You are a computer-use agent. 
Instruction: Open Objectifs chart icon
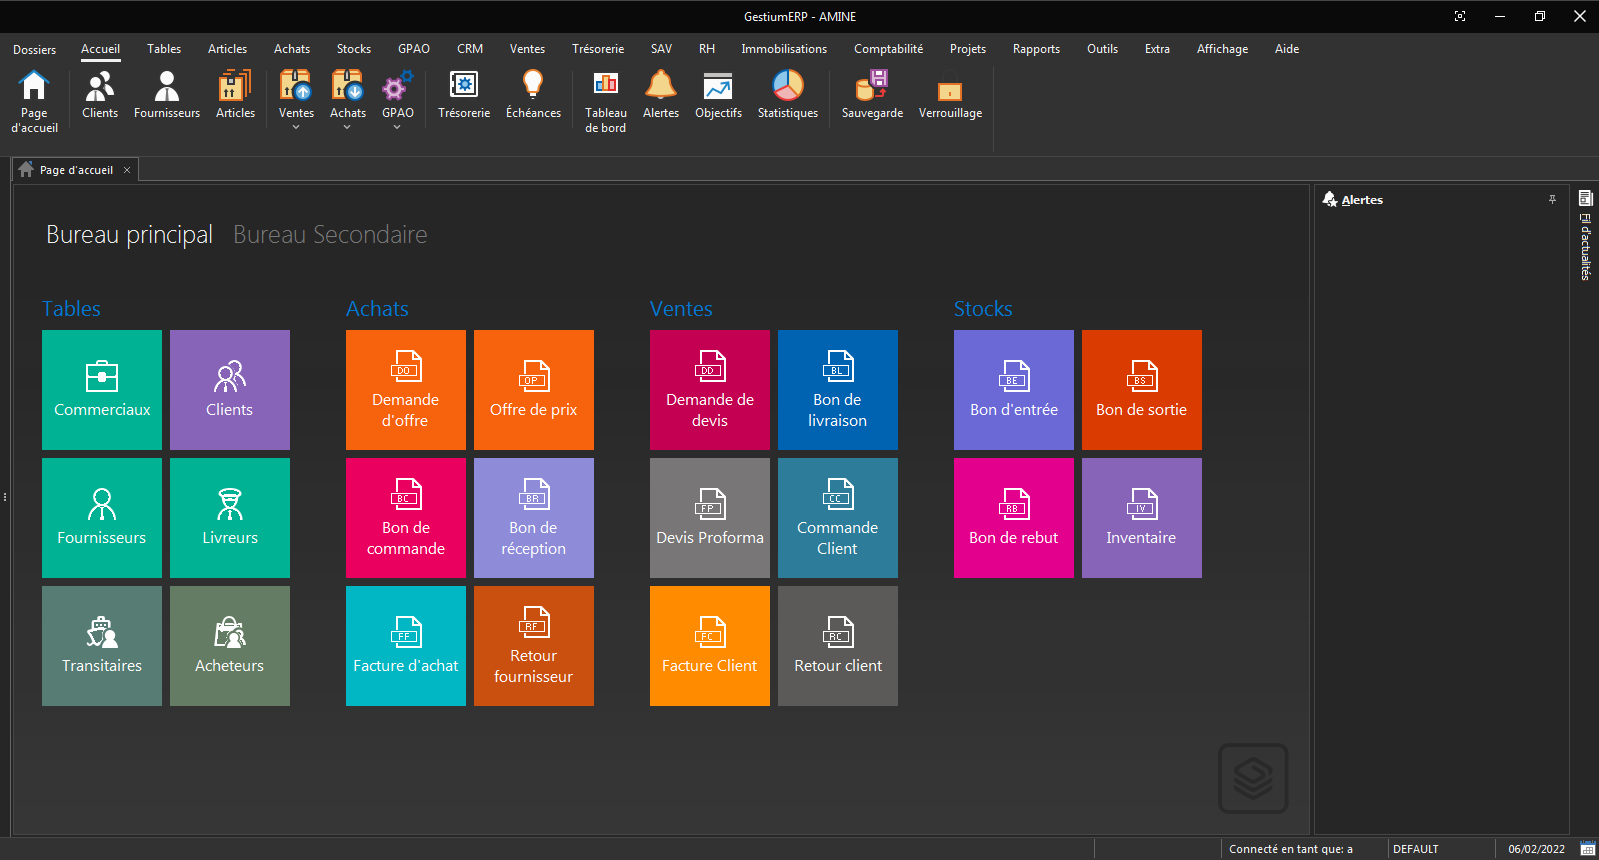tap(718, 95)
